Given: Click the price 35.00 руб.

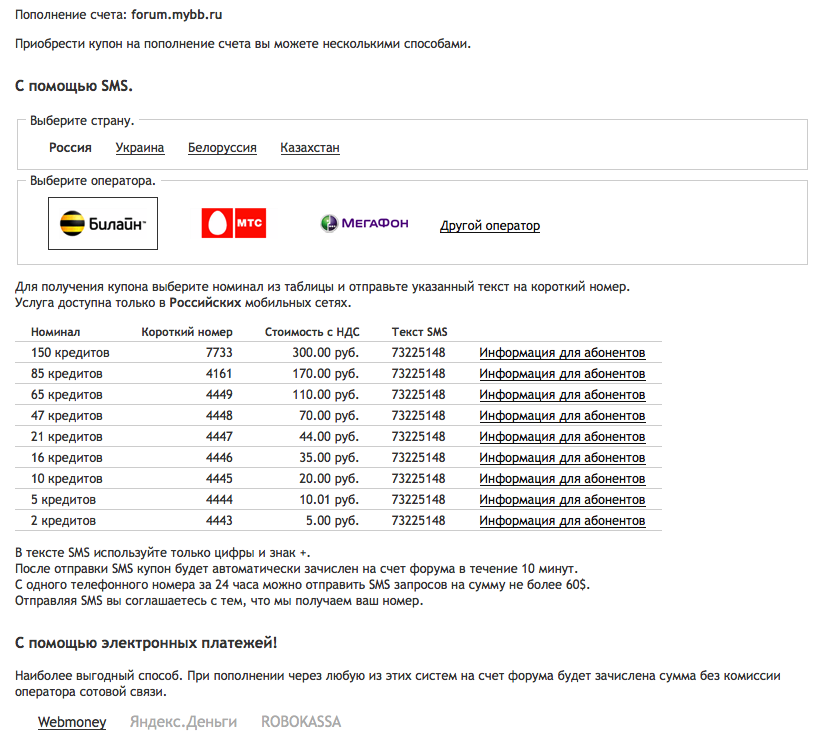Looking at the screenshot, I should tap(329, 458).
